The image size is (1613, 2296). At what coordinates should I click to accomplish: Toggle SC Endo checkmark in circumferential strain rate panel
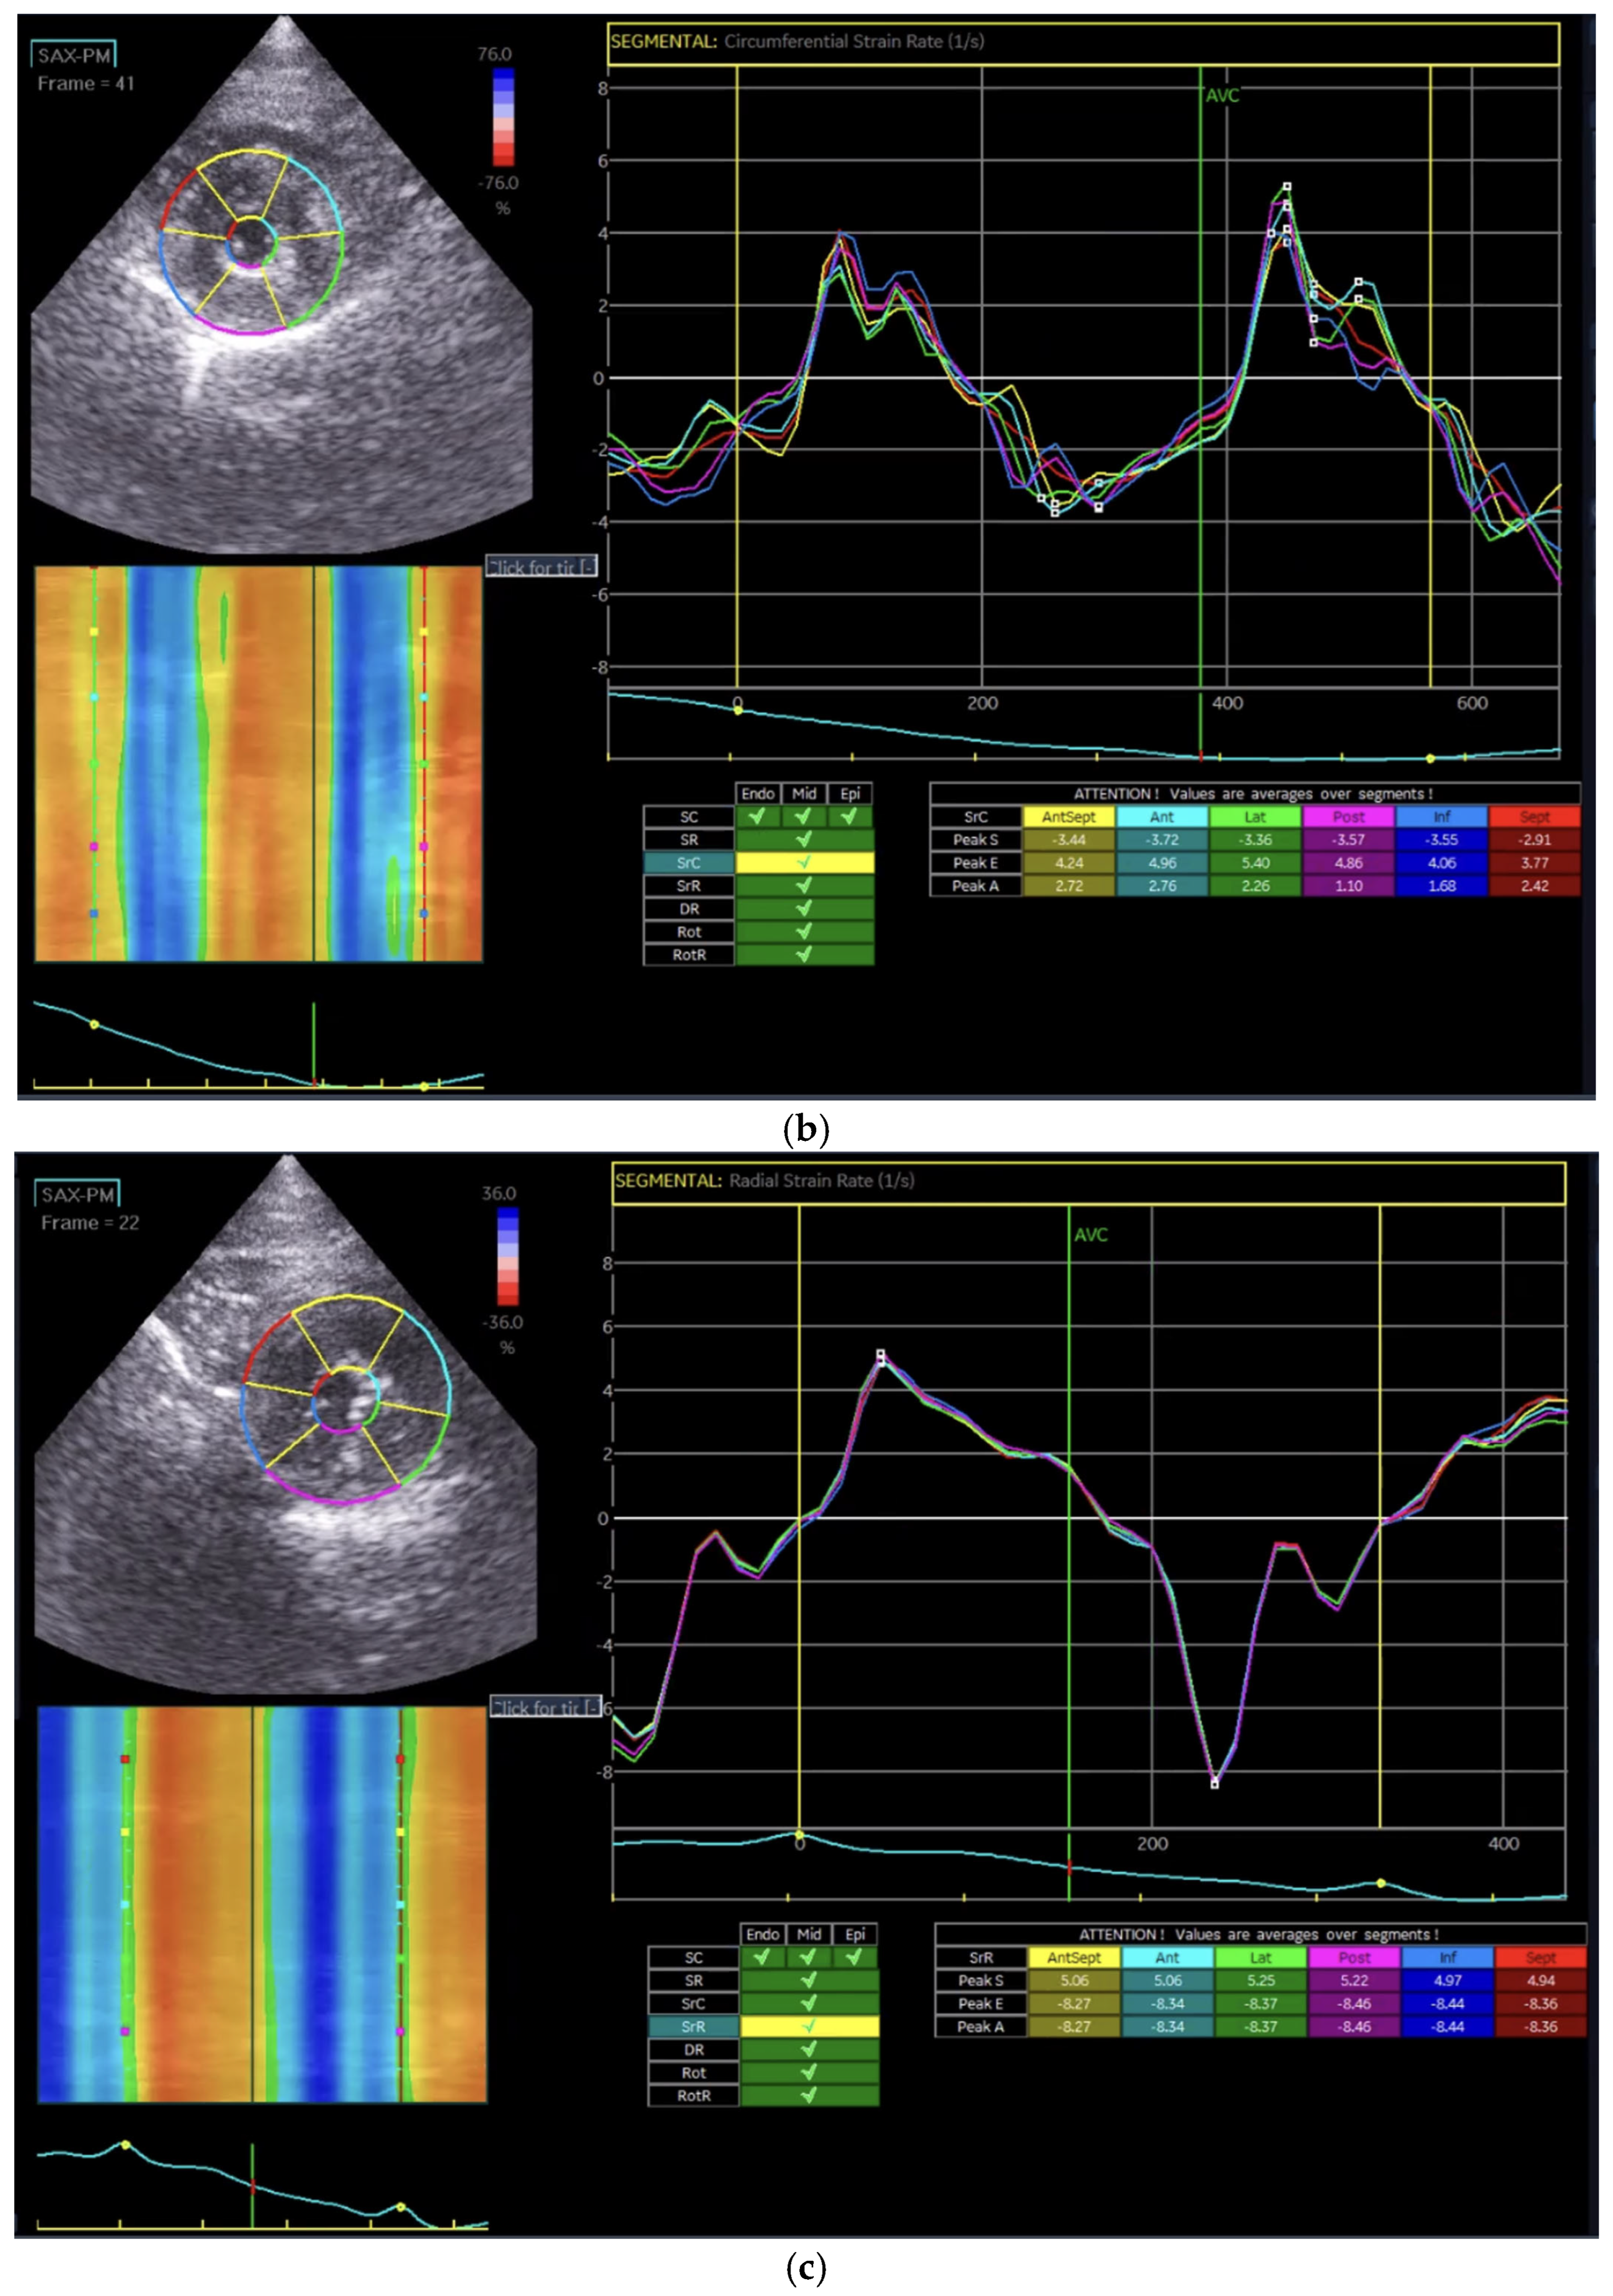point(758,816)
